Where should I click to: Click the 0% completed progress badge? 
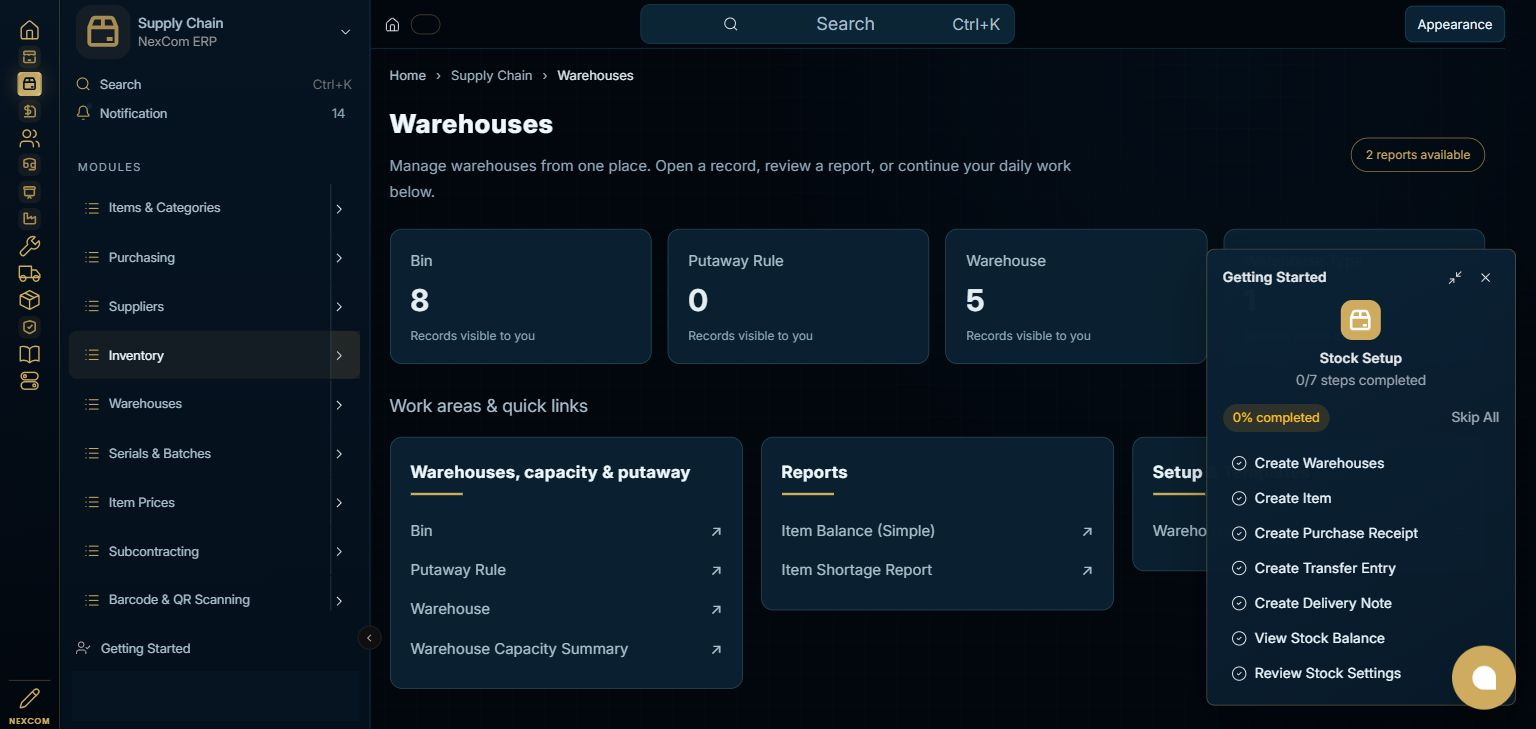click(x=1276, y=418)
